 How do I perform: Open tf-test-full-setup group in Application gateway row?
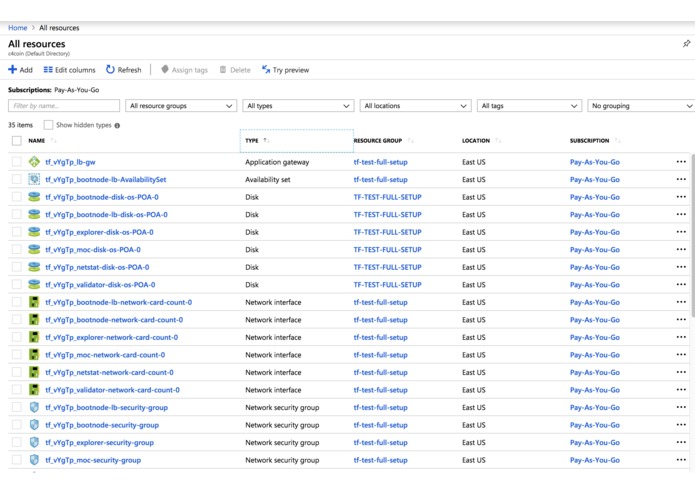coord(380,162)
